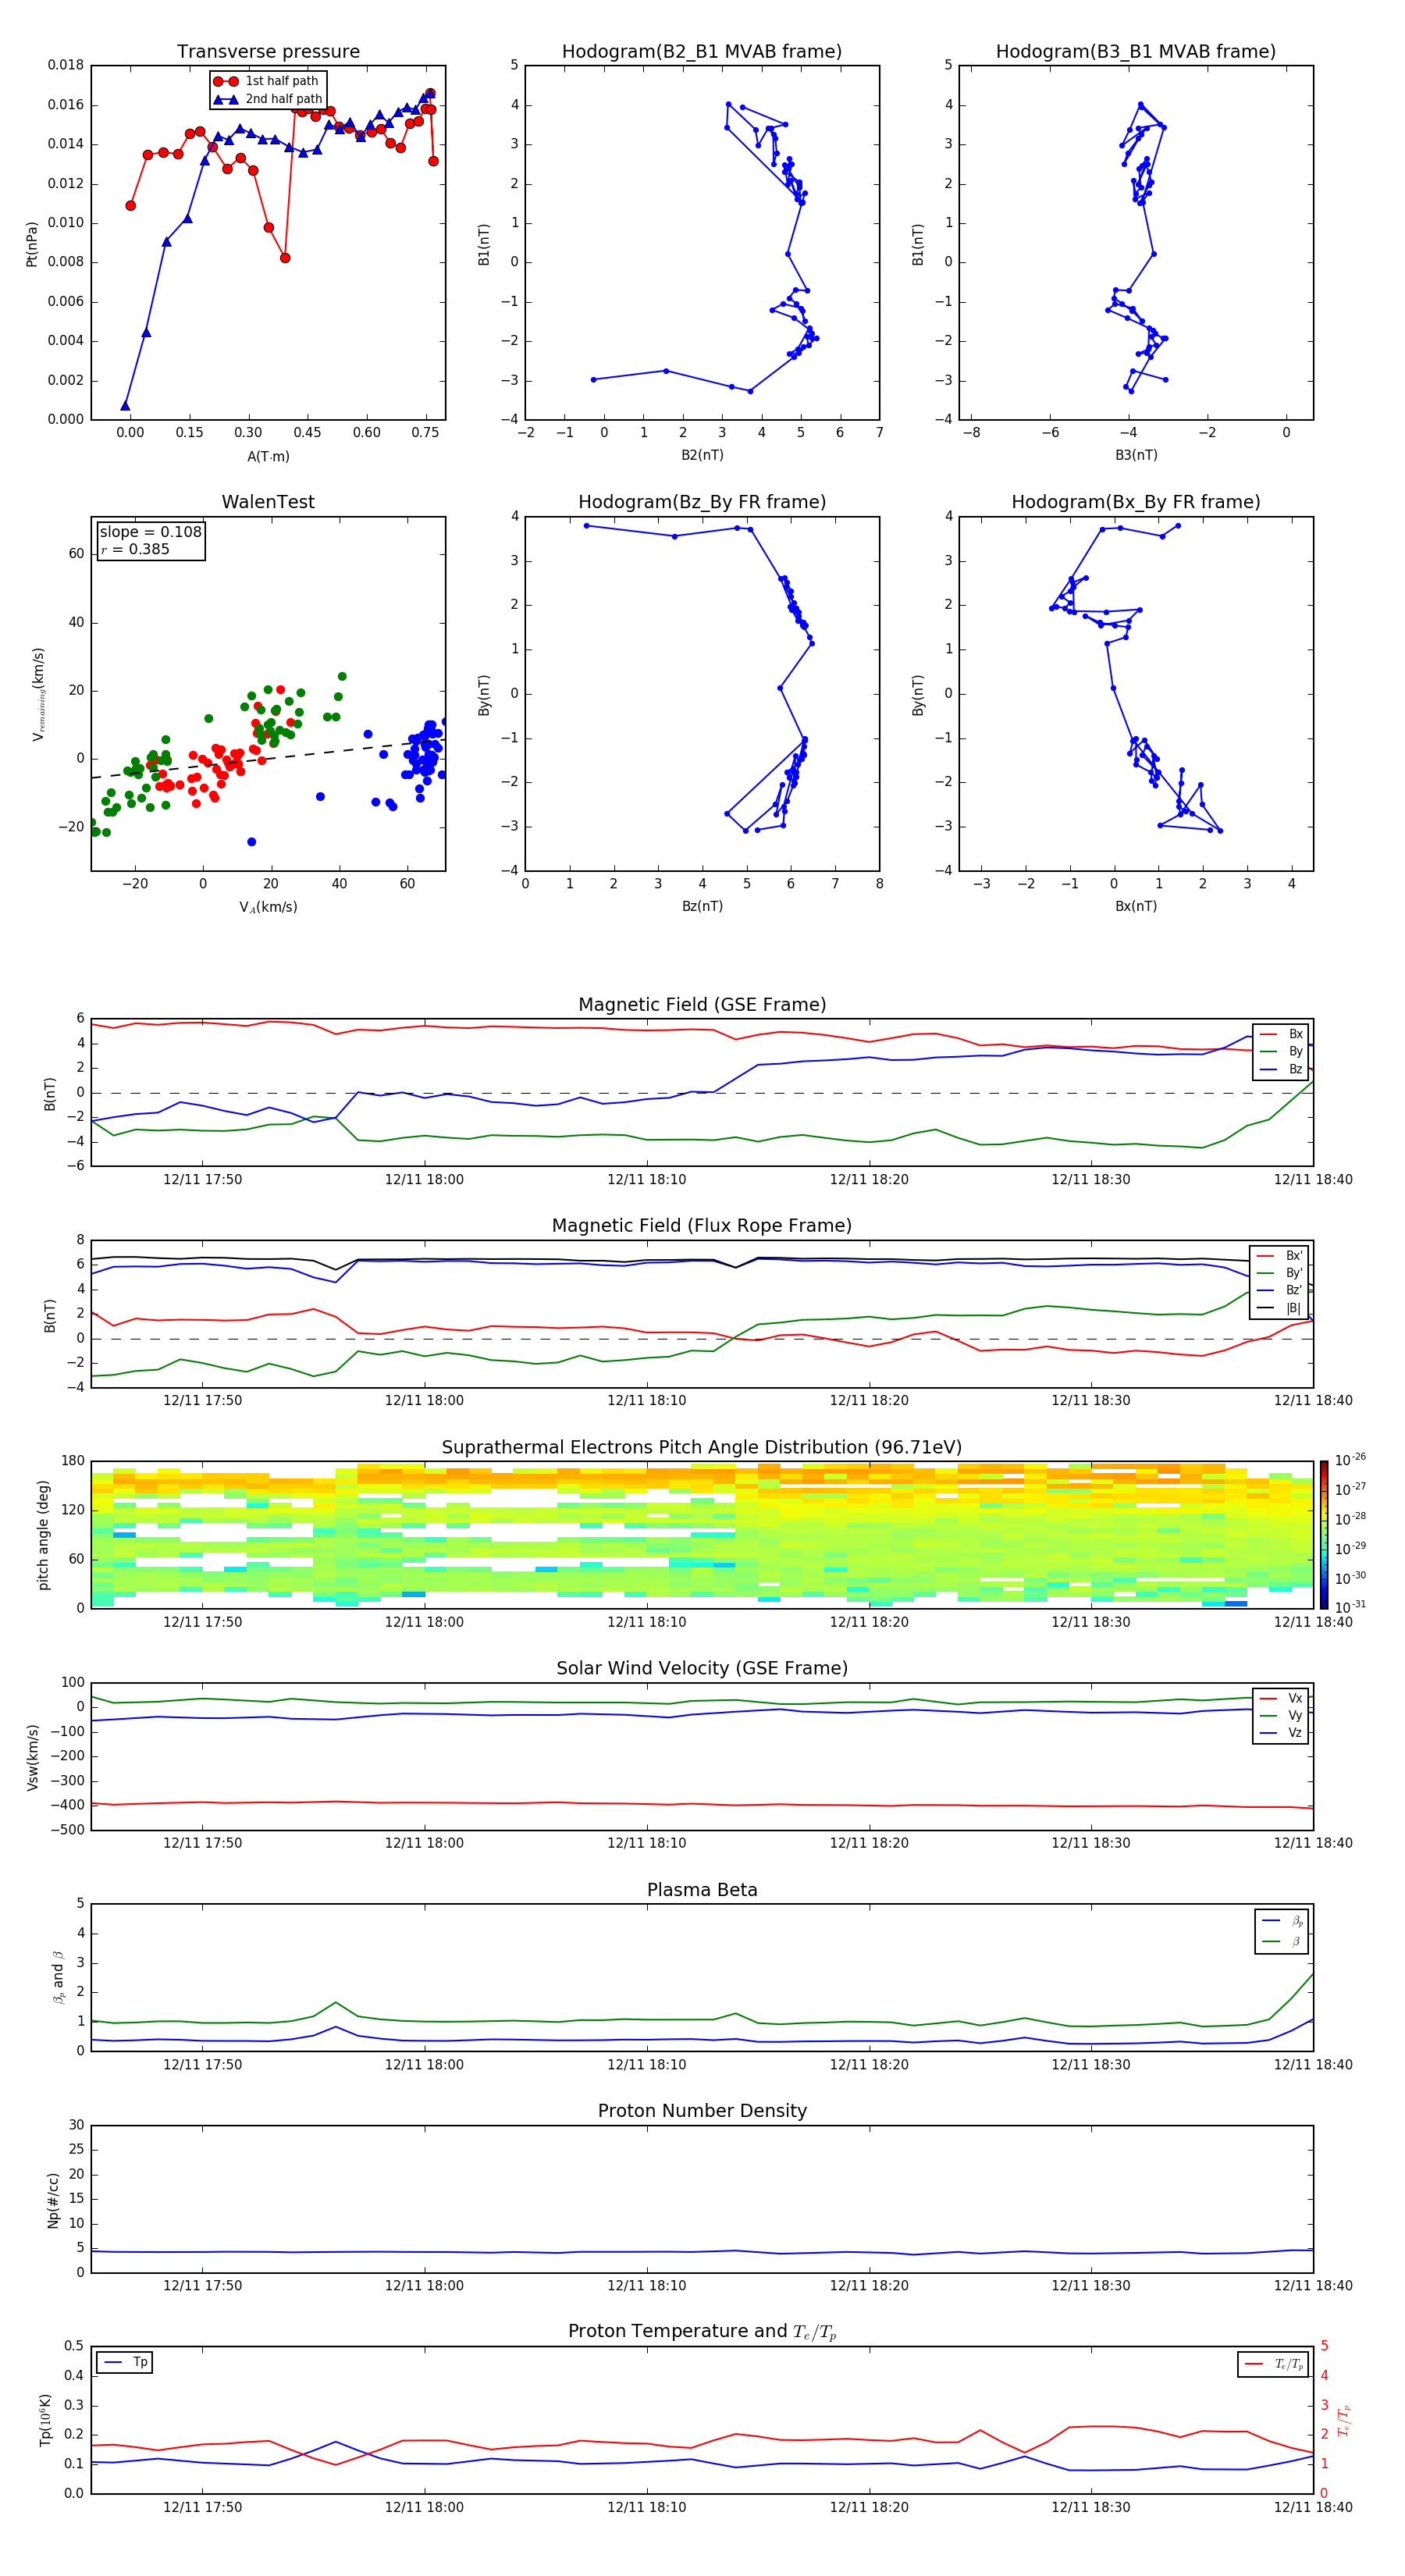Click '12/11 18:30' tick under solar wind velocity
1405x2576 pixels.
click(x=1091, y=1843)
